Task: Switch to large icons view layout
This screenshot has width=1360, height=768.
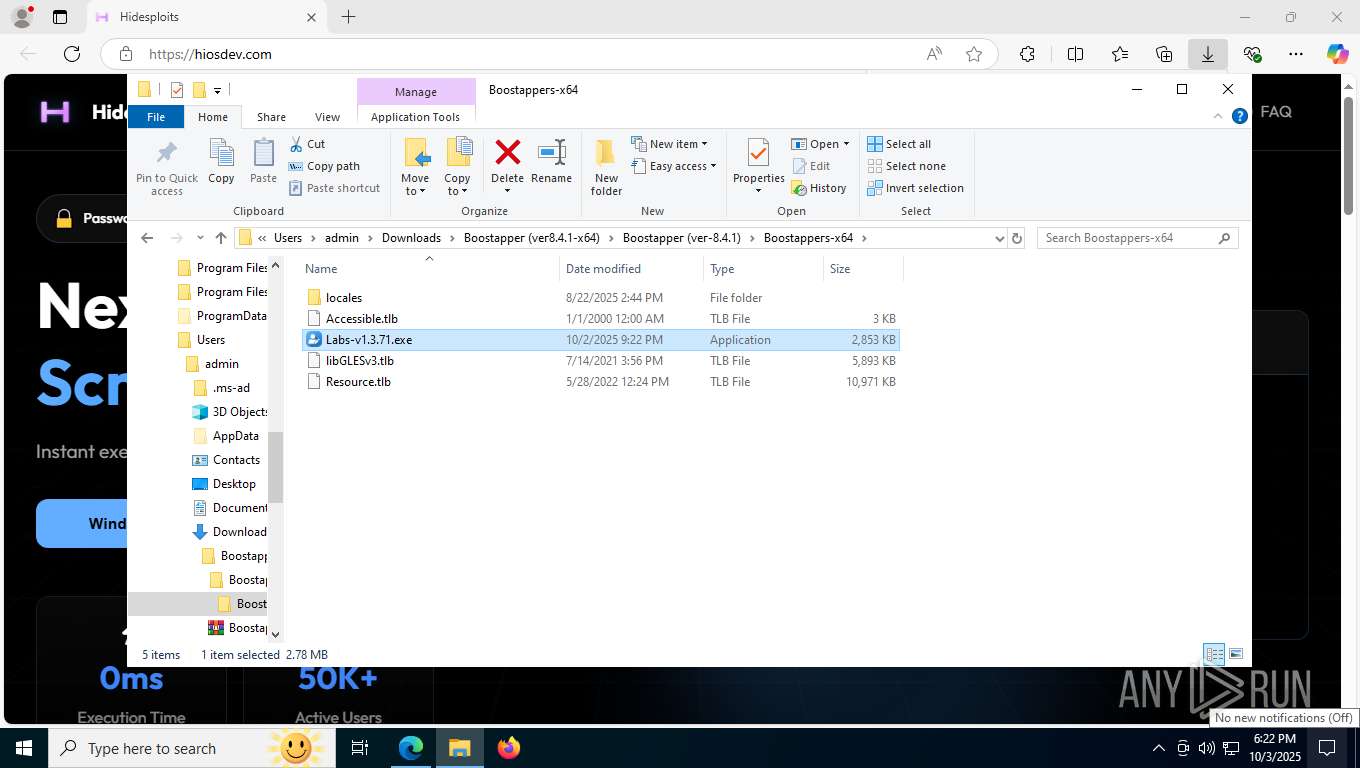Action: click(1236, 655)
